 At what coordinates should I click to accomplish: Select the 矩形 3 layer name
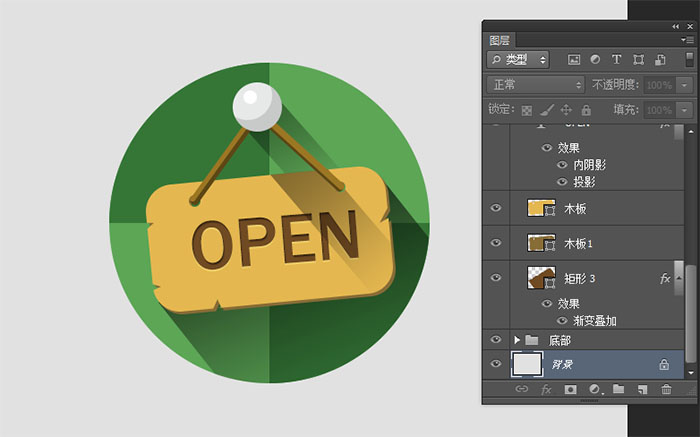tap(579, 279)
